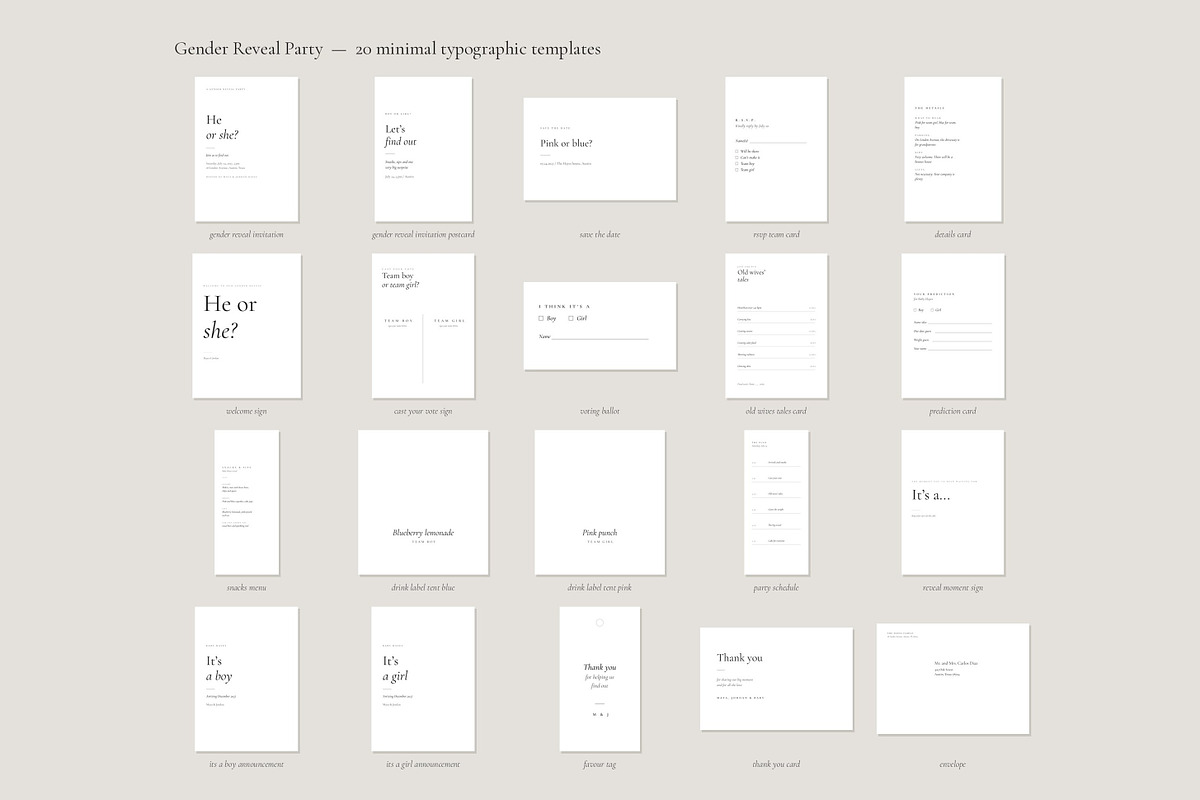Open the 'Pink or blue?' save the date card
Image resolution: width=1200 pixels, height=800 pixels.
[600, 148]
